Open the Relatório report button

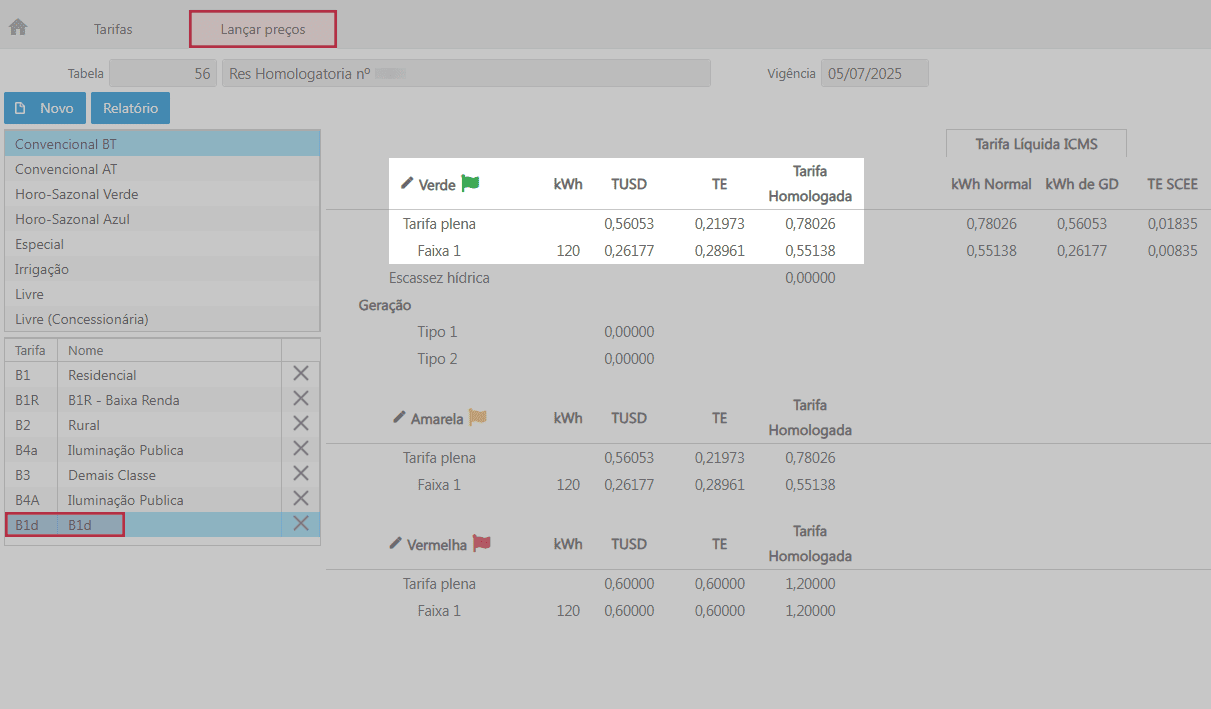(130, 108)
